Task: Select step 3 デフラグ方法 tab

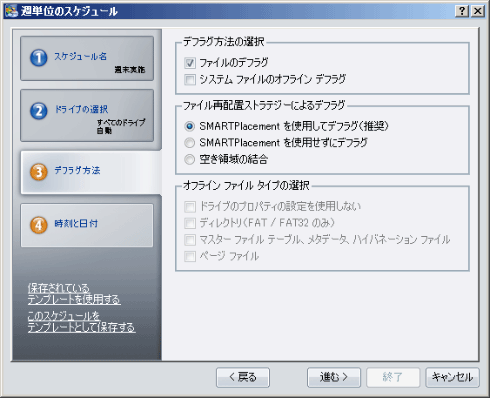Action: pos(91,172)
